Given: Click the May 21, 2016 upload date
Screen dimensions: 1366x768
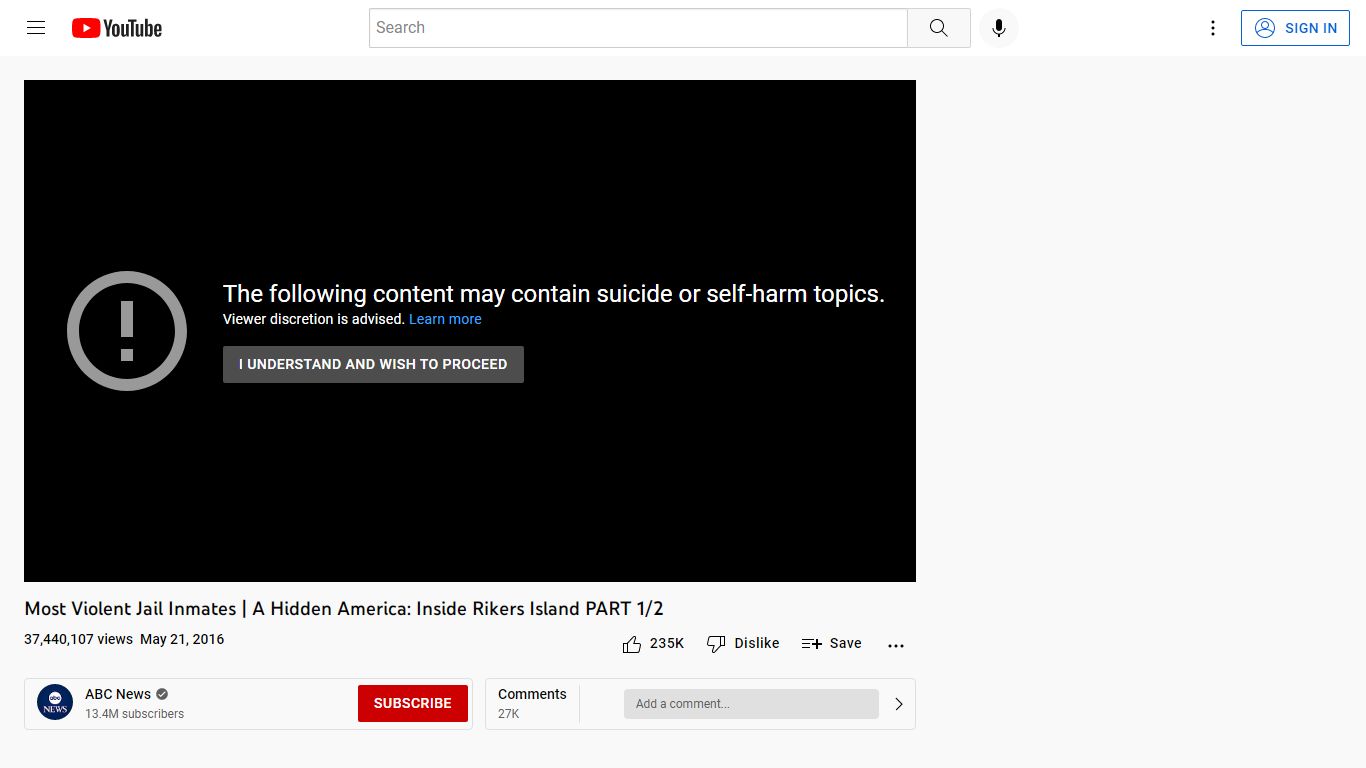Looking at the screenshot, I should [182, 639].
